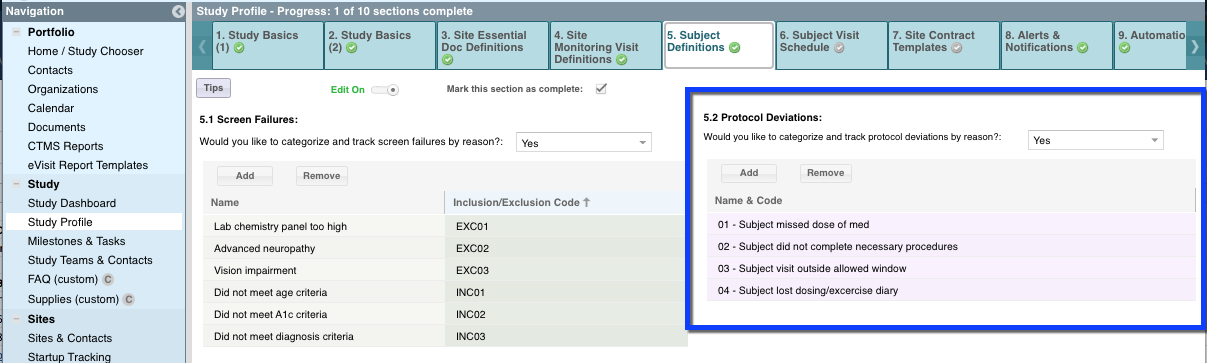Image resolution: width=1207 pixels, height=363 pixels.
Task: Collapse the Navigation panel arrow icon
Action: pyautogui.click(x=178, y=12)
